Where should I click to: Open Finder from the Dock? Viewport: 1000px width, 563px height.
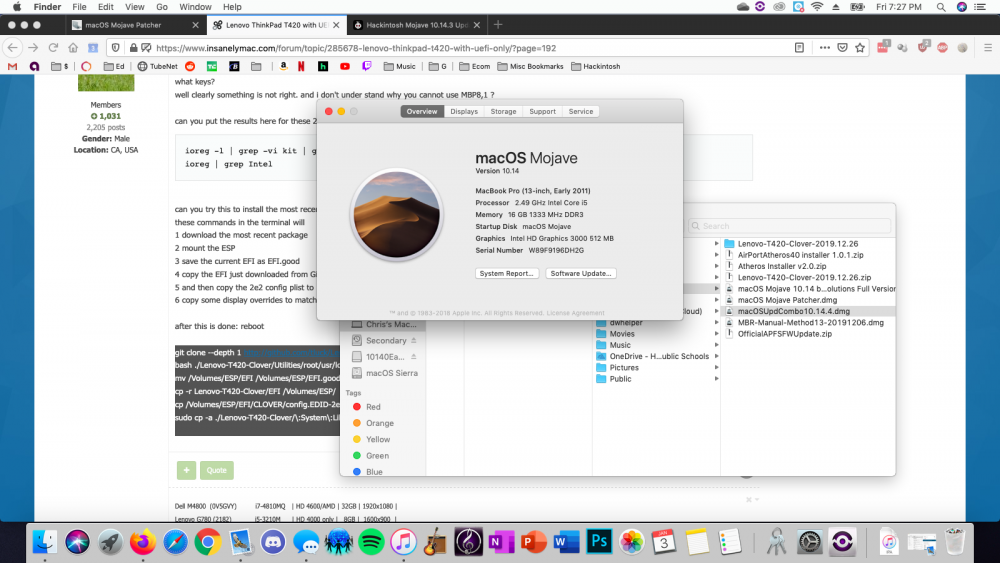click(x=45, y=543)
